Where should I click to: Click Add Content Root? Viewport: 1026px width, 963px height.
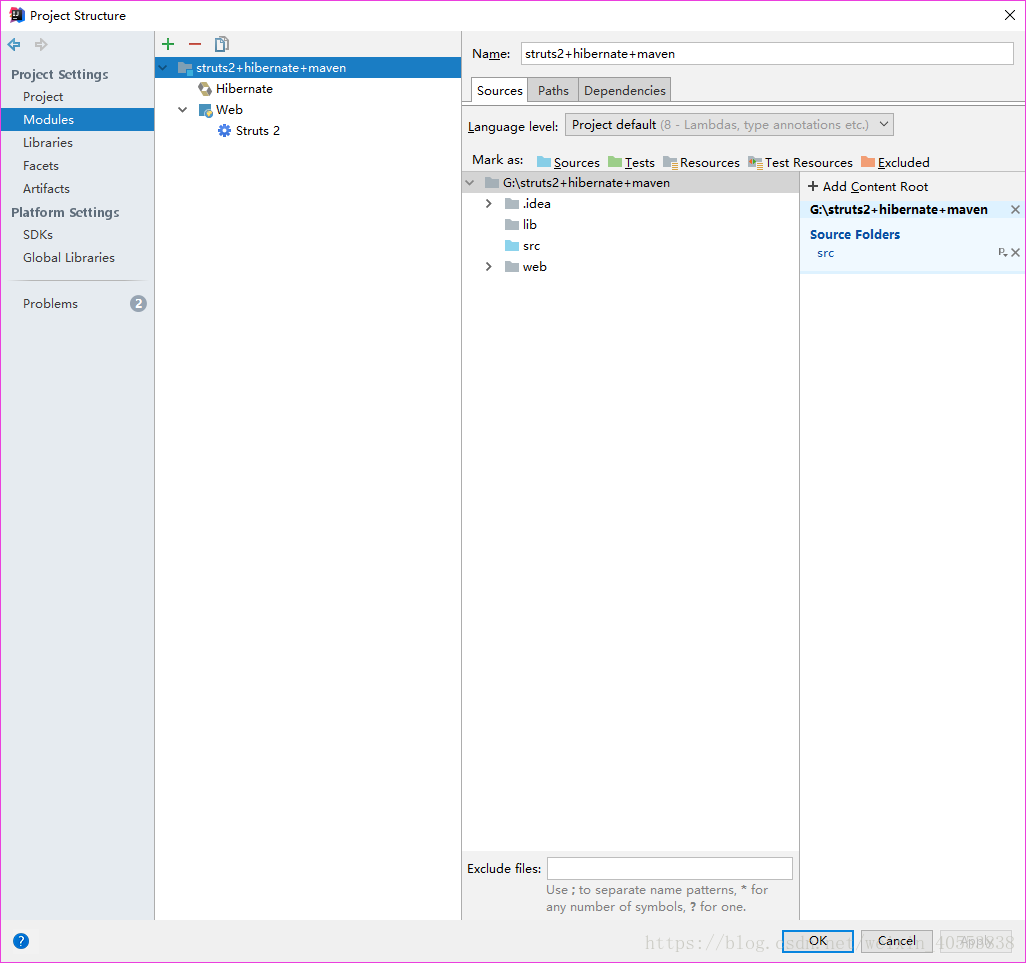868,186
